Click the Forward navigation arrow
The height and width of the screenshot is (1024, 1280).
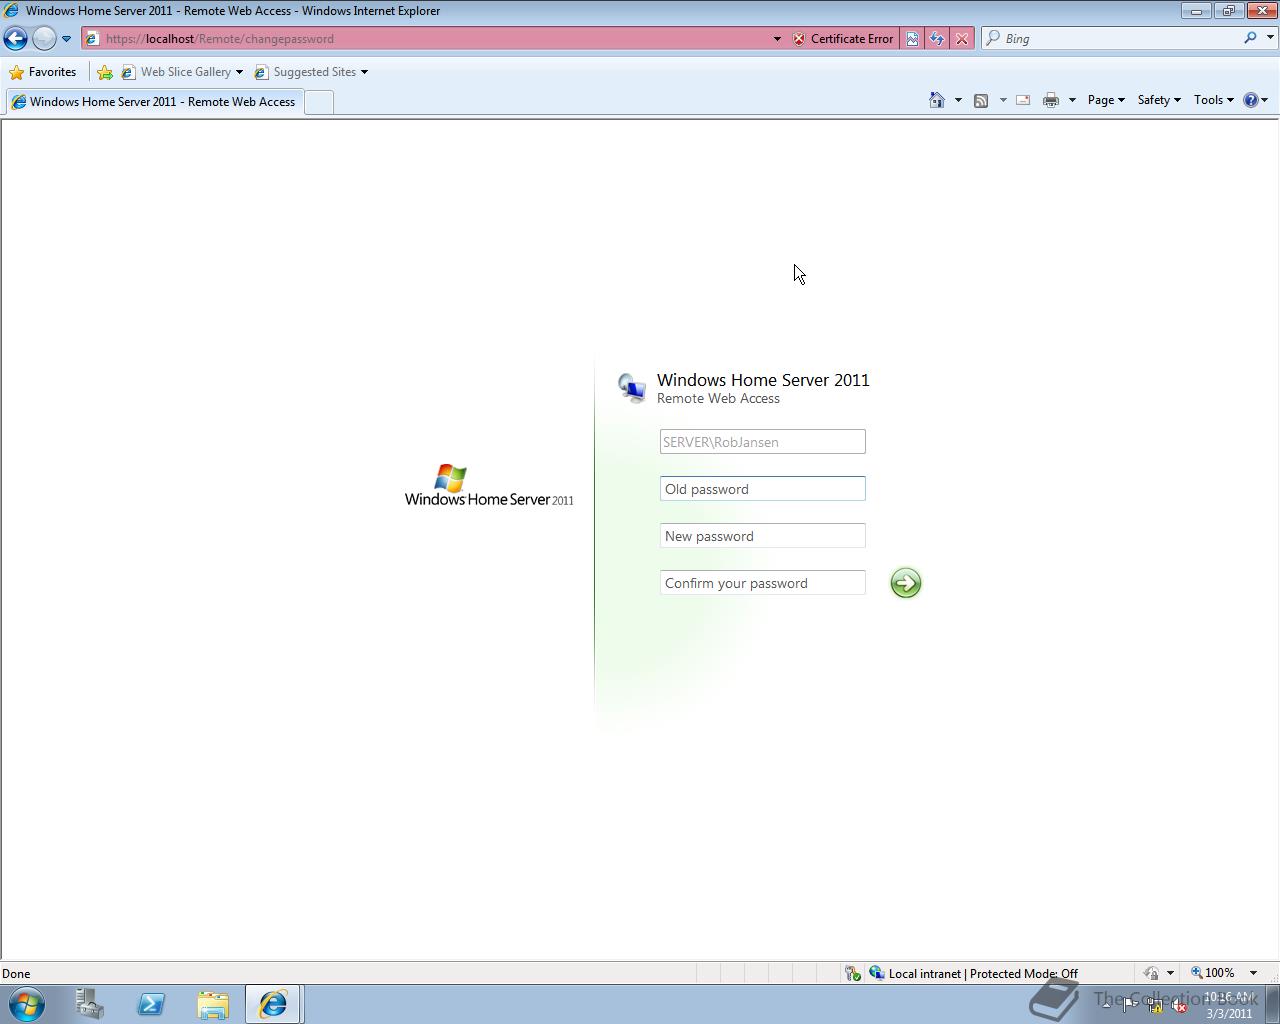pyautogui.click(x=44, y=38)
